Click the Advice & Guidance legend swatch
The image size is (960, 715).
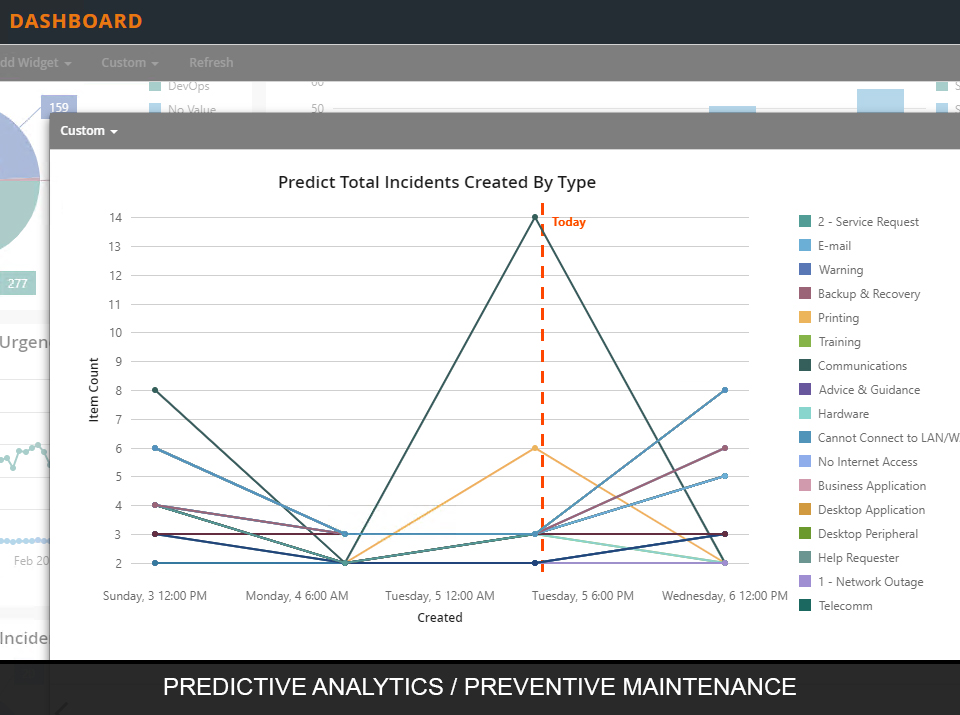coord(805,390)
